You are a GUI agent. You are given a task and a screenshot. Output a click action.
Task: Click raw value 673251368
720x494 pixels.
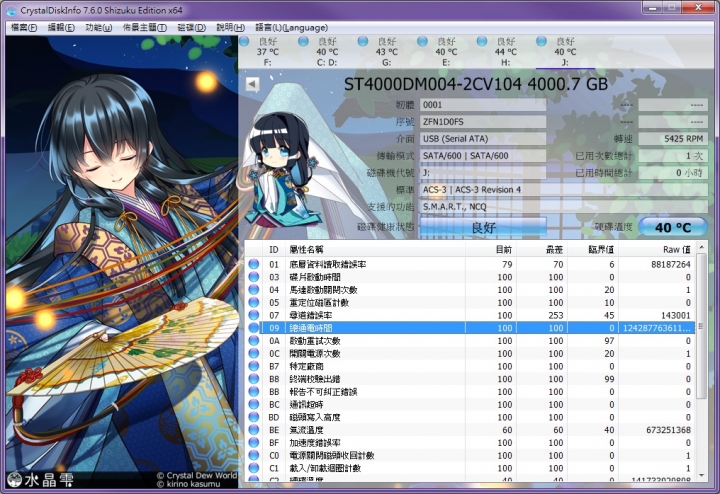point(668,430)
